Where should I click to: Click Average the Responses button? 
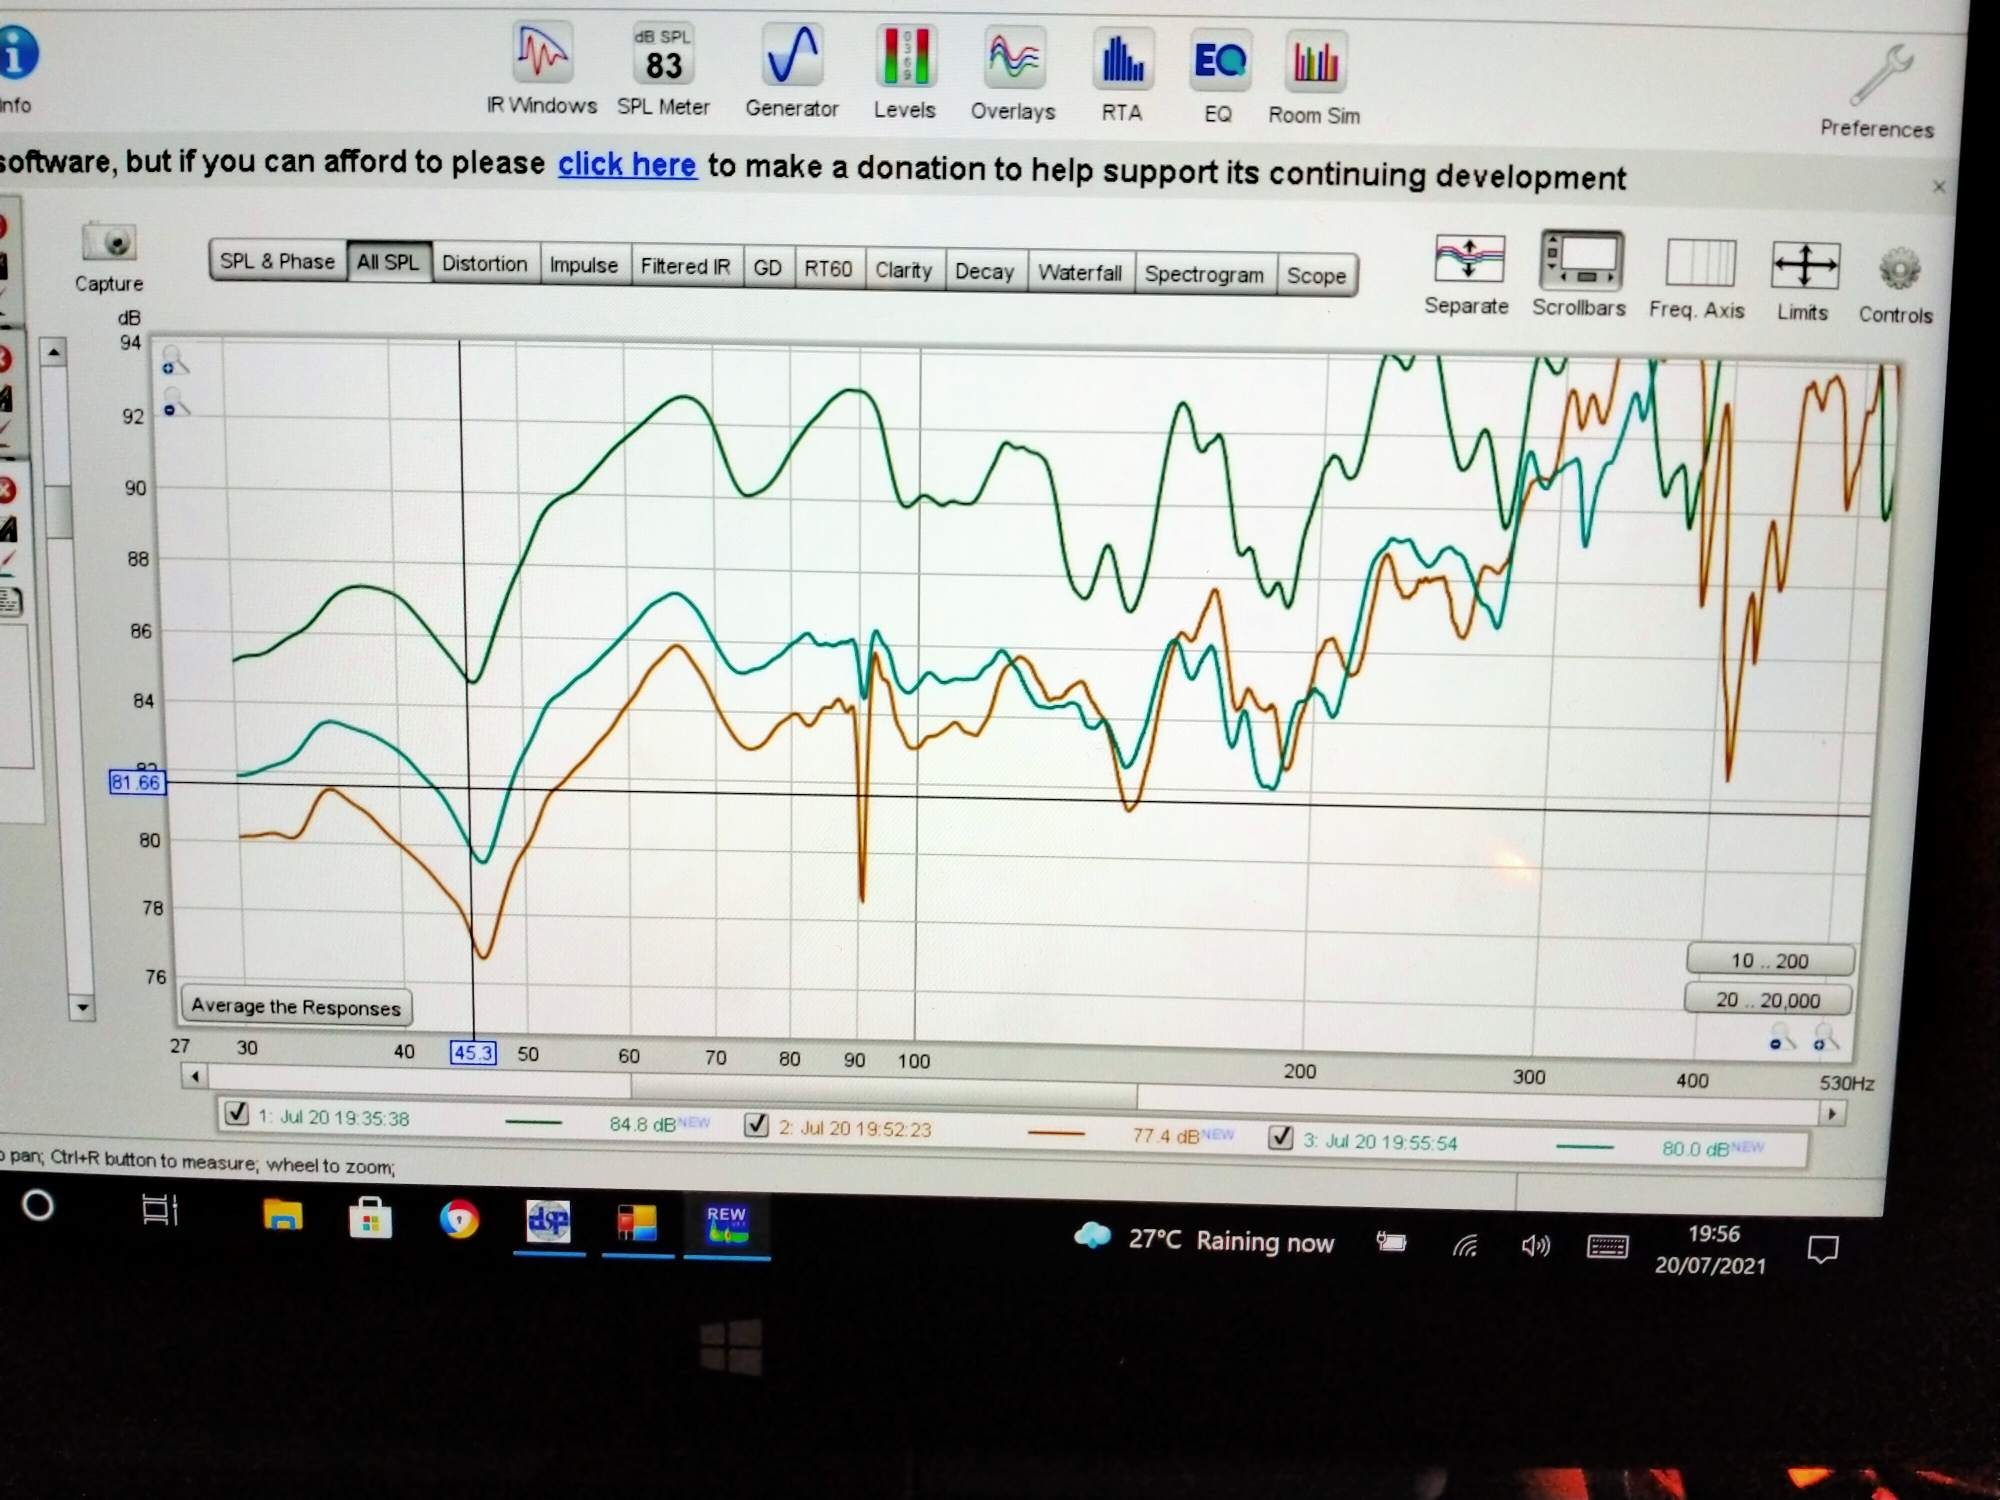coord(296,1007)
